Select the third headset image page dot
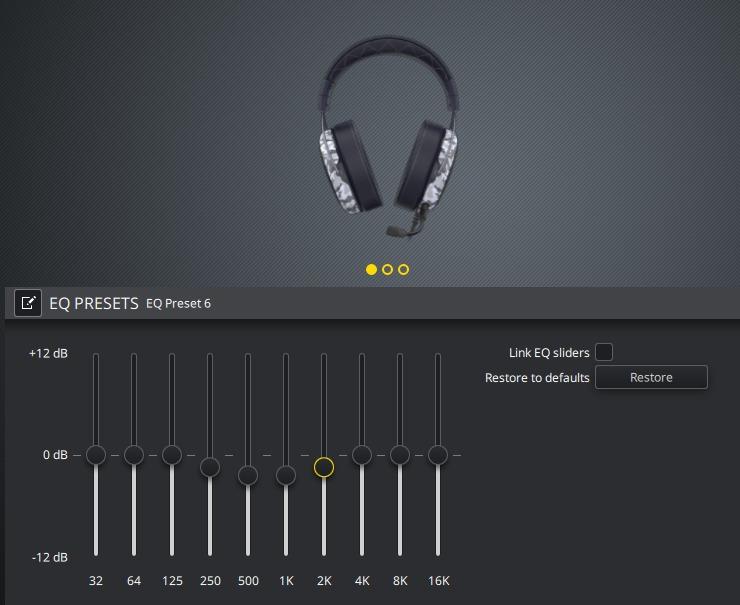 pyautogui.click(x=404, y=269)
